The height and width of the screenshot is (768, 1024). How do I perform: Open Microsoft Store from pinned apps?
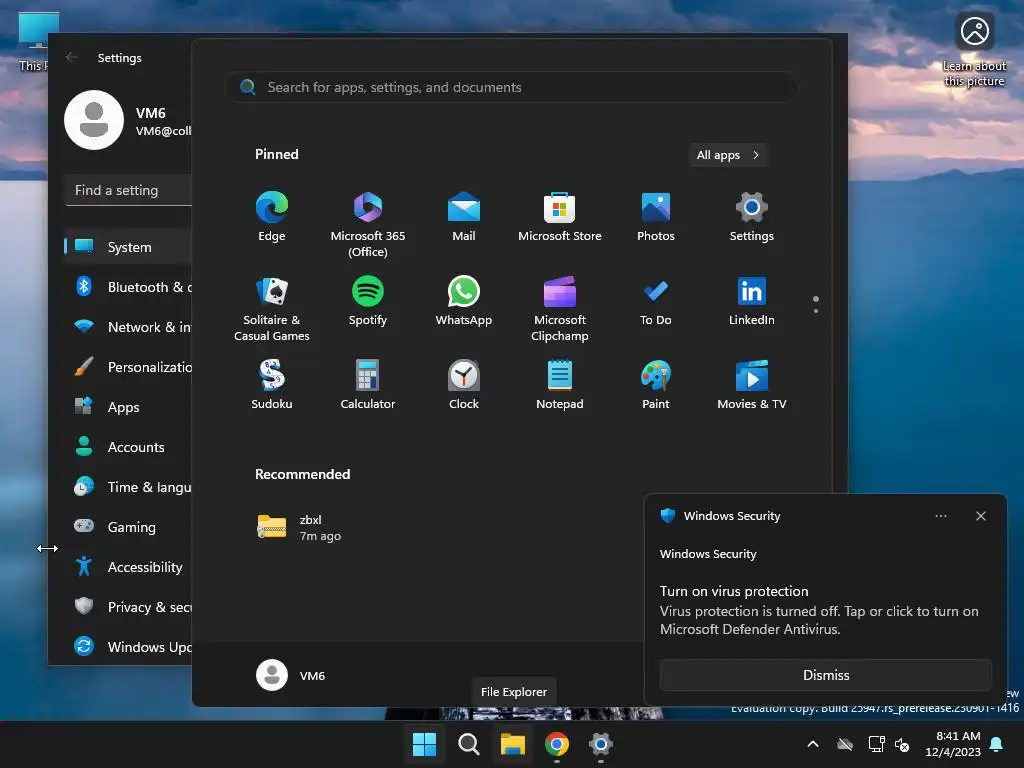[560, 217]
